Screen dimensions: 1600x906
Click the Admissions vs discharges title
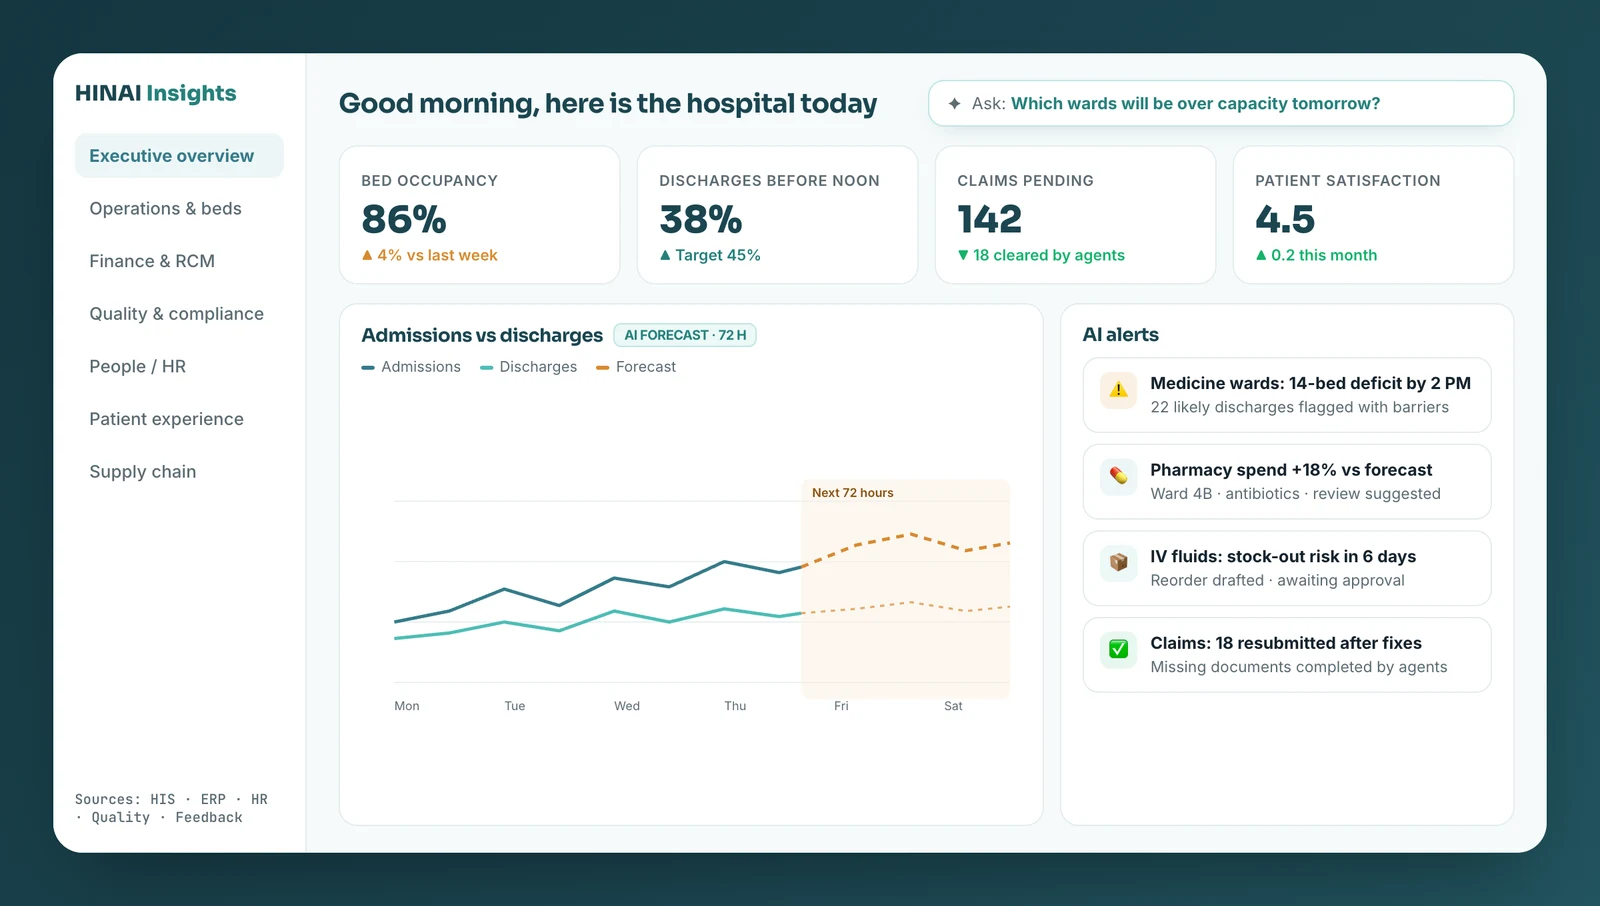pos(482,335)
